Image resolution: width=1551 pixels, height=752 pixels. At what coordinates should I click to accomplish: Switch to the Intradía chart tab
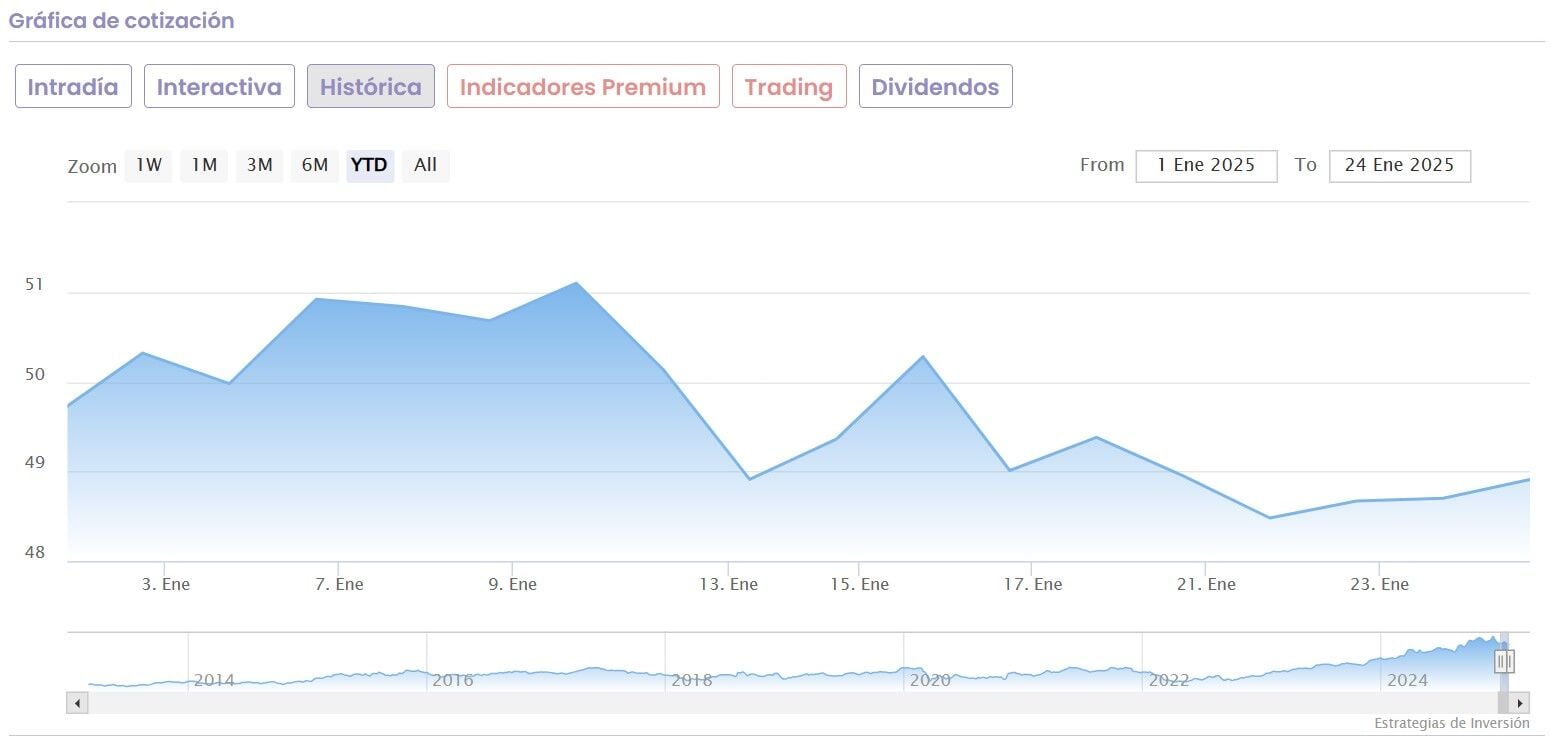(73, 87)
